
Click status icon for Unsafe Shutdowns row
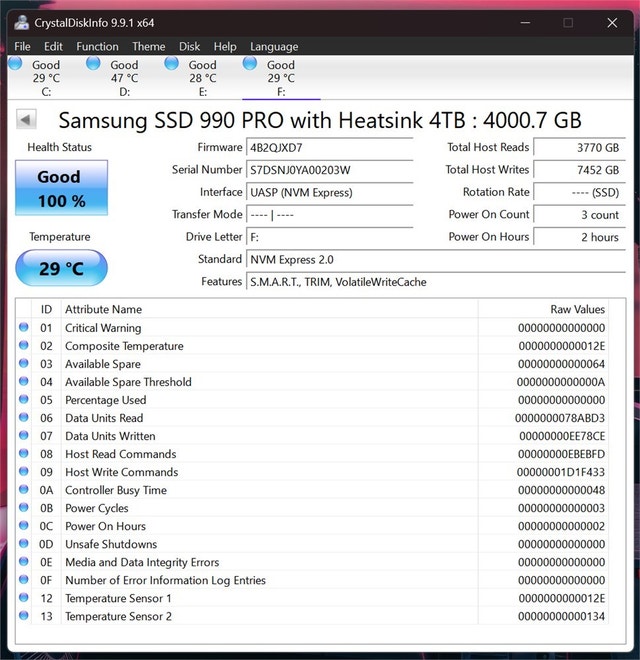24,543
